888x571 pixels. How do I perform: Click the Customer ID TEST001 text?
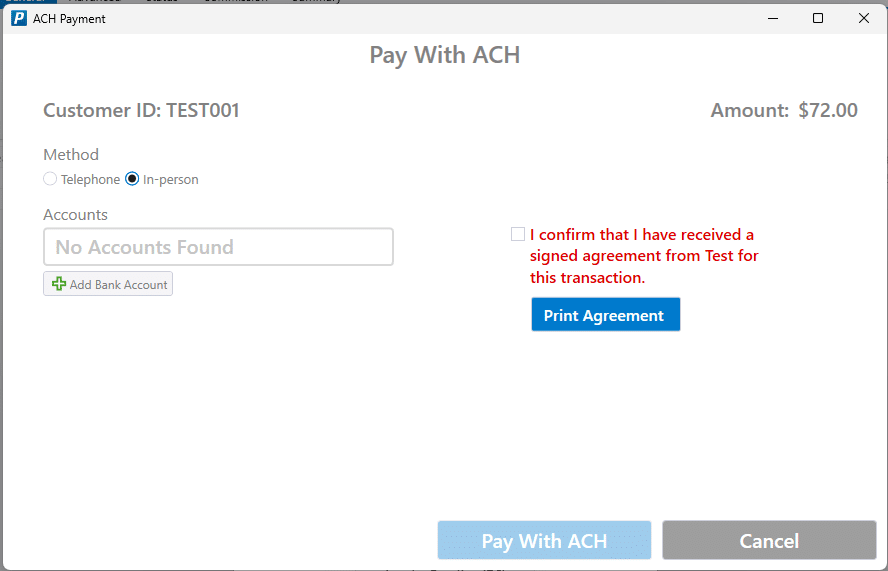coord(142,110)
